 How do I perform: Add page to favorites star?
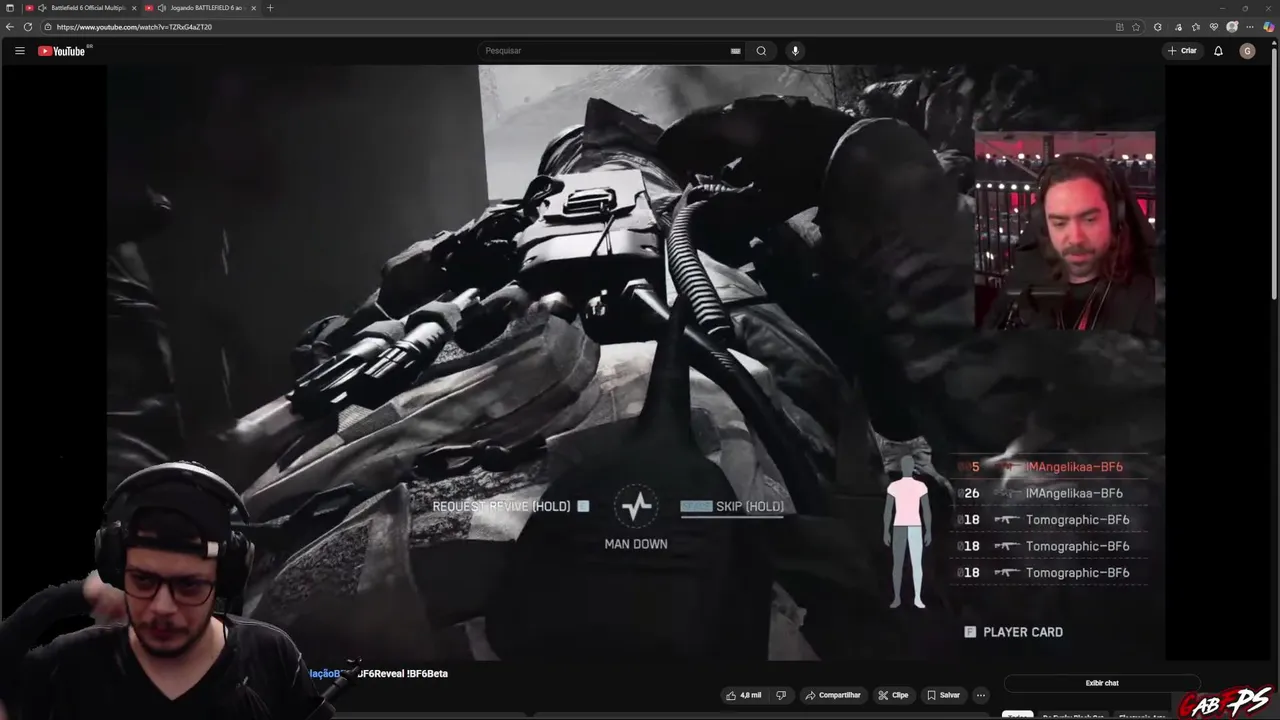click(x=1136, y=27)
